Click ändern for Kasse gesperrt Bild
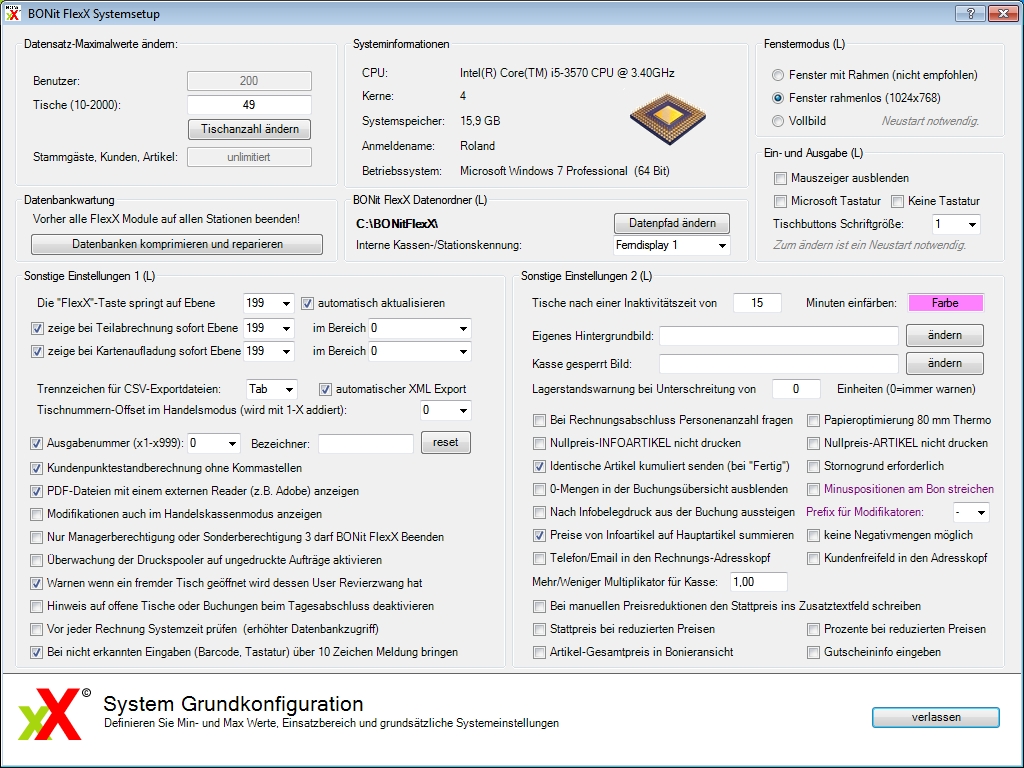1024x768 pixels. (944, 364)
